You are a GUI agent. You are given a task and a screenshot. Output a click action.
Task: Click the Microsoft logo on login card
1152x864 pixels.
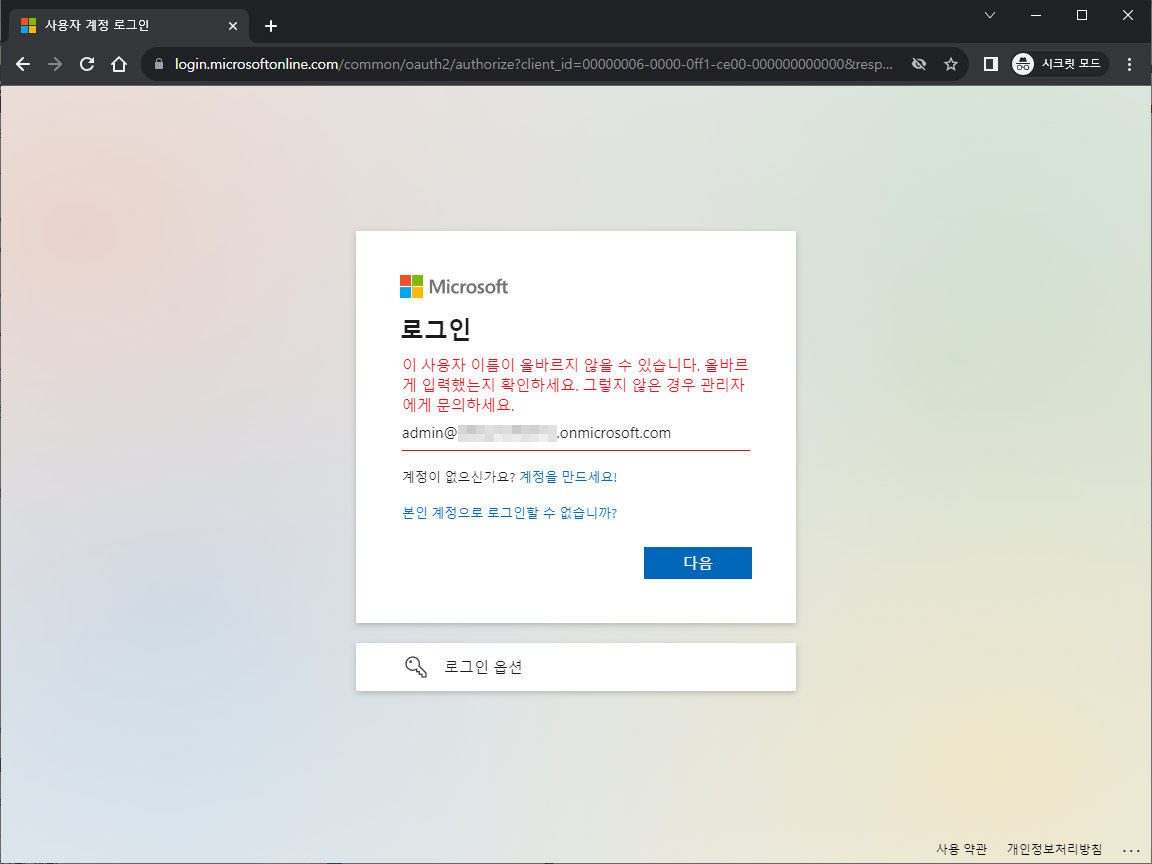click(x=453, y=287)
